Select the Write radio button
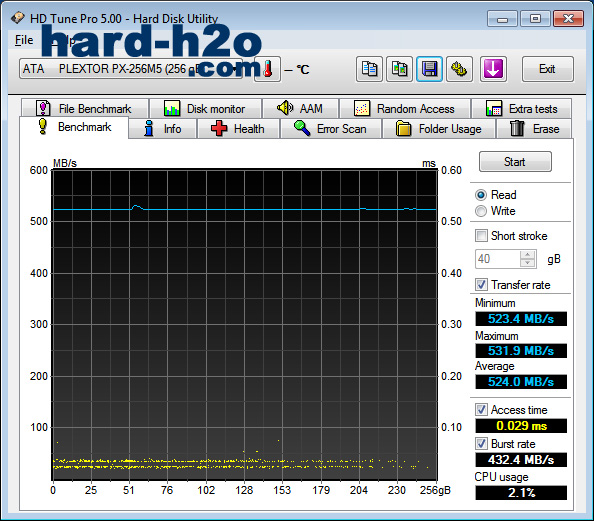Viewport: 594px width, 521px height. (x=481, y=211)
